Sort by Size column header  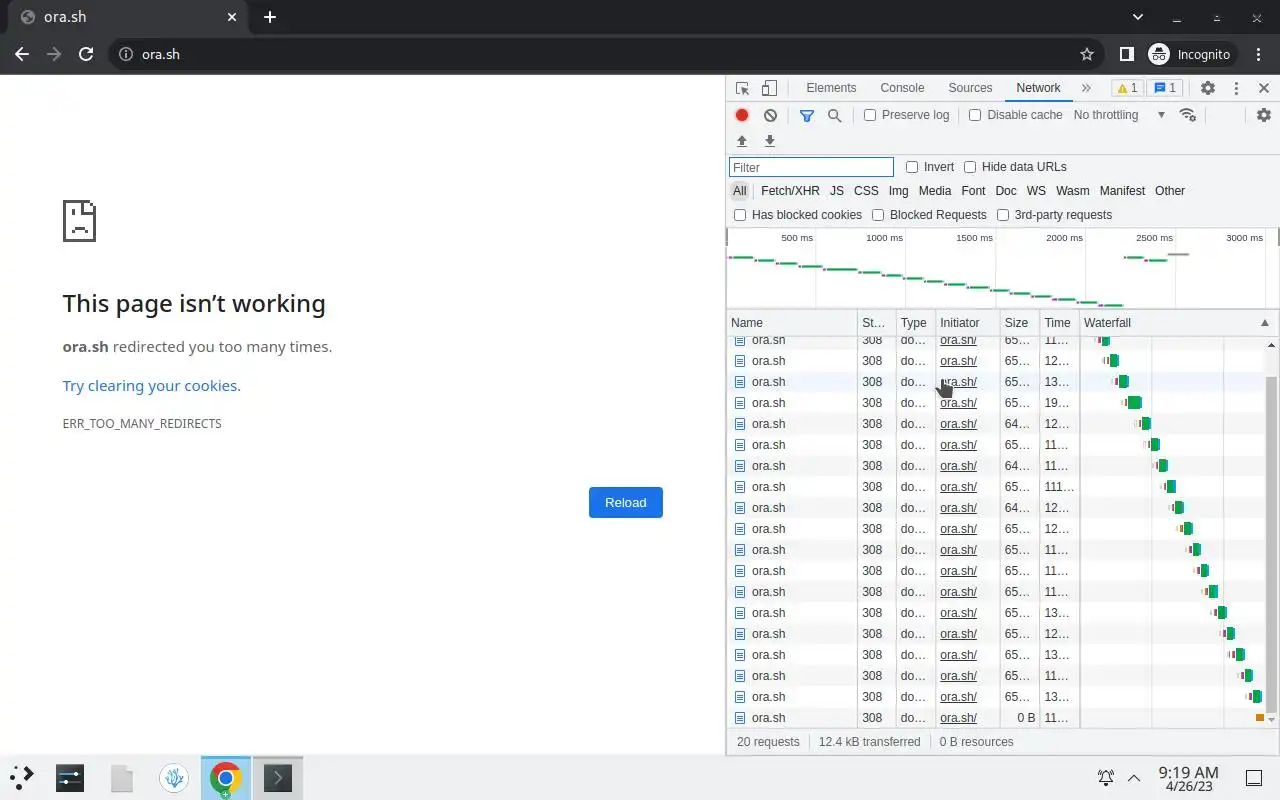1019,323
